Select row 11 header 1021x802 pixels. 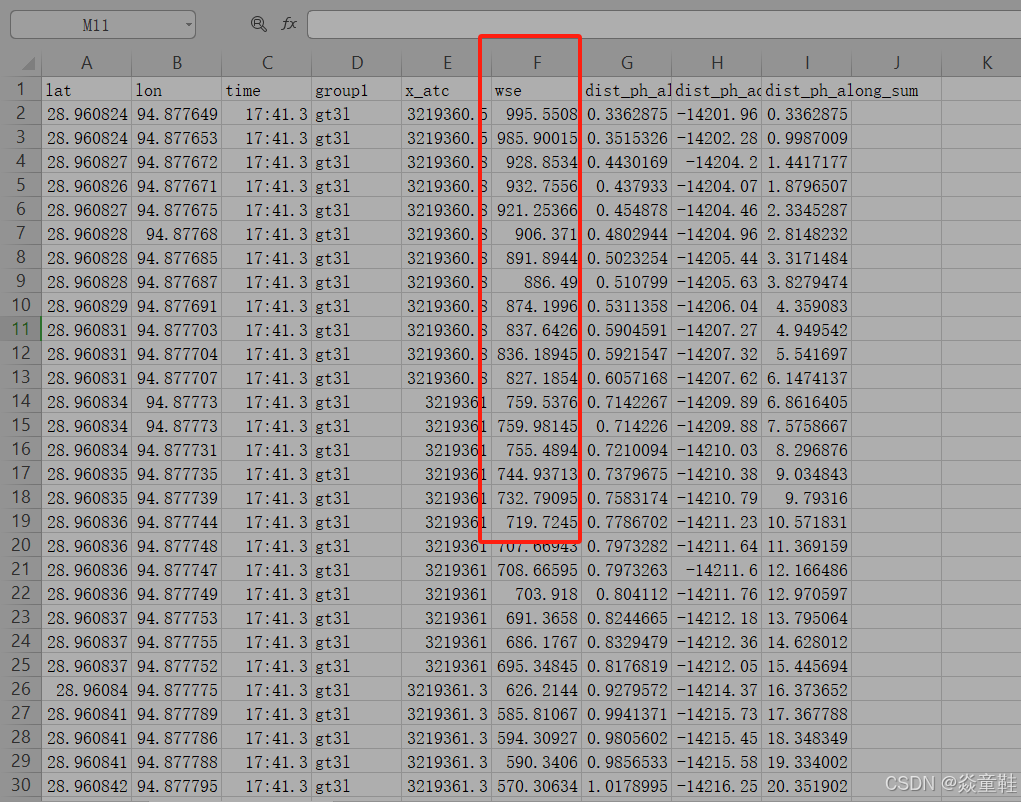click(x=21, y=329)
